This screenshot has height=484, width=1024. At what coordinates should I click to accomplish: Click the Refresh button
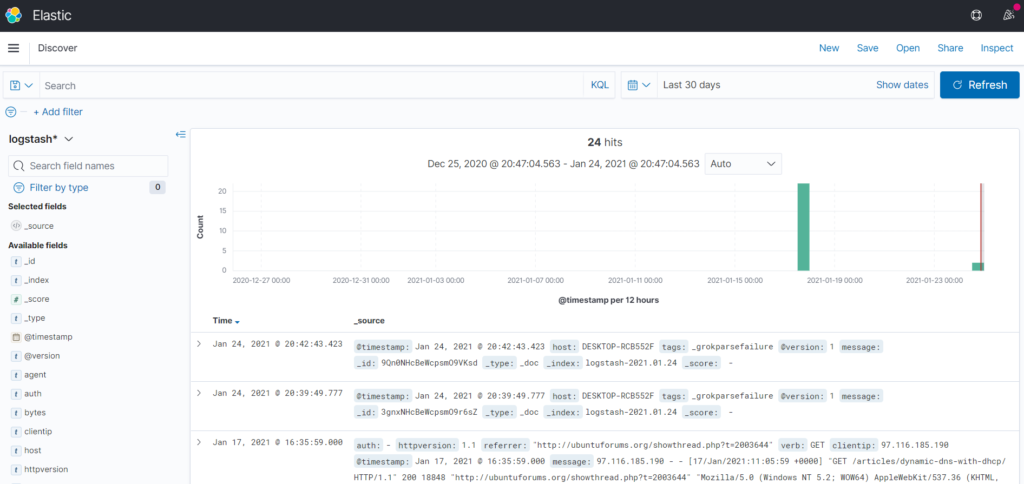979,85
